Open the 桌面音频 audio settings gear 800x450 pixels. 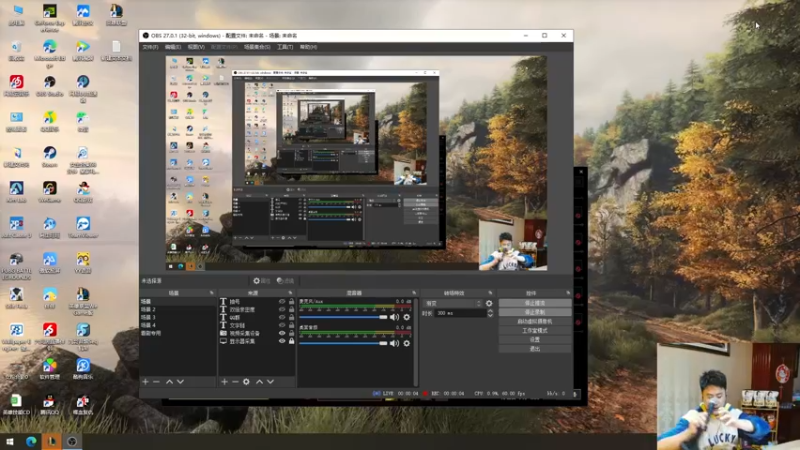pyautogui.click(x=407, y=343)
